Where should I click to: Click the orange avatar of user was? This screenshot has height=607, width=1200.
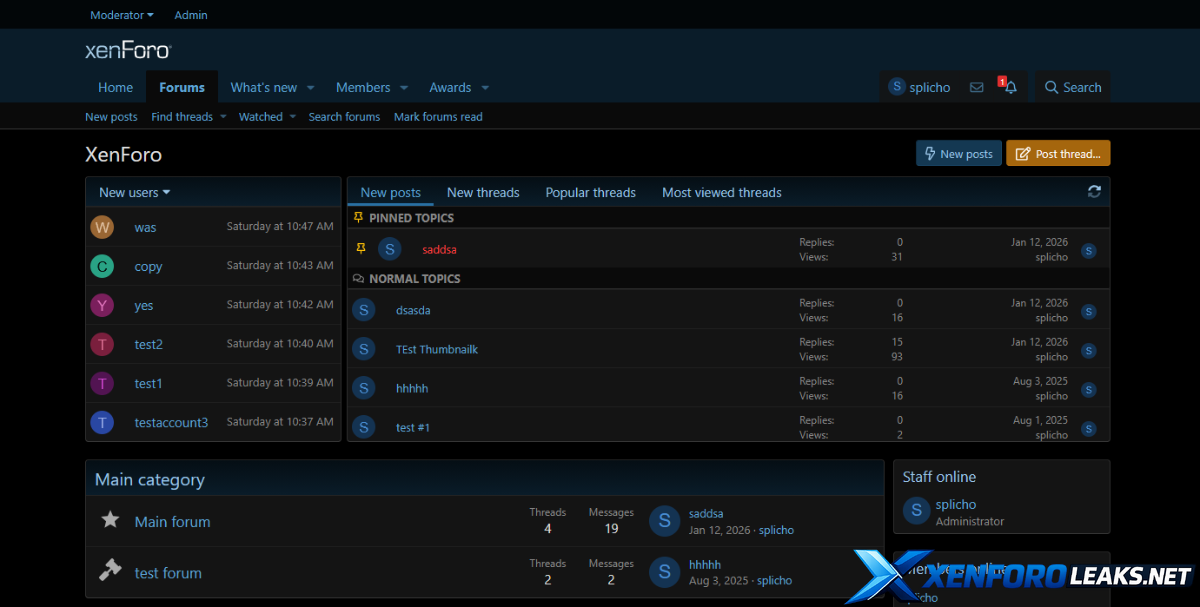click(x=102, y=227)
